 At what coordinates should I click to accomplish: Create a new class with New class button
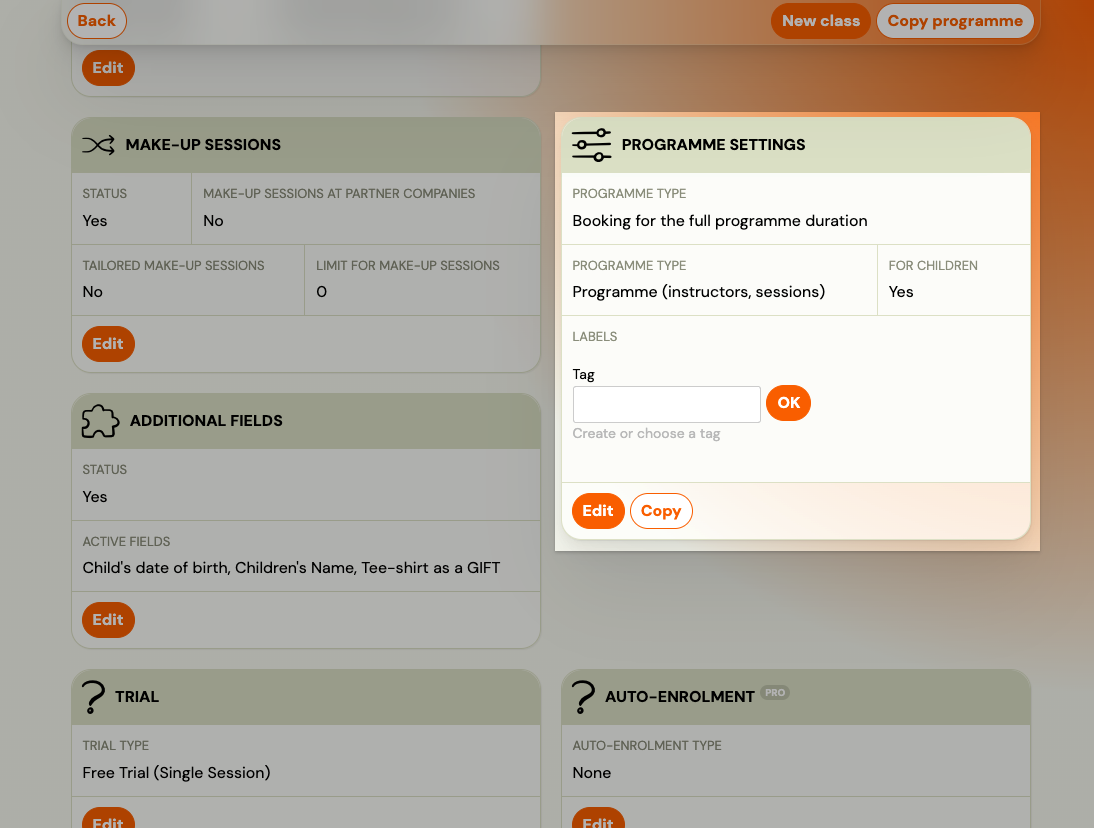(820, 21)
